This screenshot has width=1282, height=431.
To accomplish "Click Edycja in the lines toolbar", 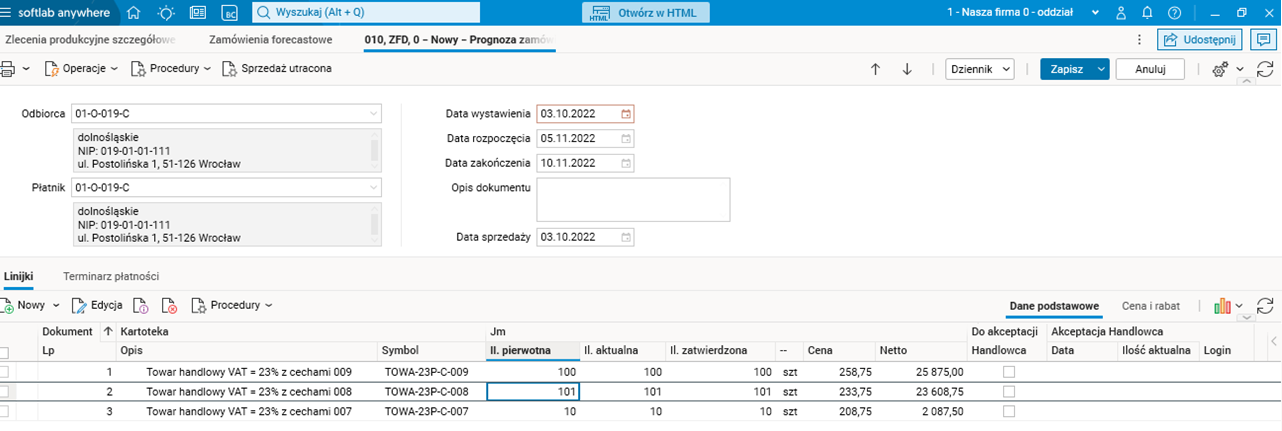I will [97, 305].
